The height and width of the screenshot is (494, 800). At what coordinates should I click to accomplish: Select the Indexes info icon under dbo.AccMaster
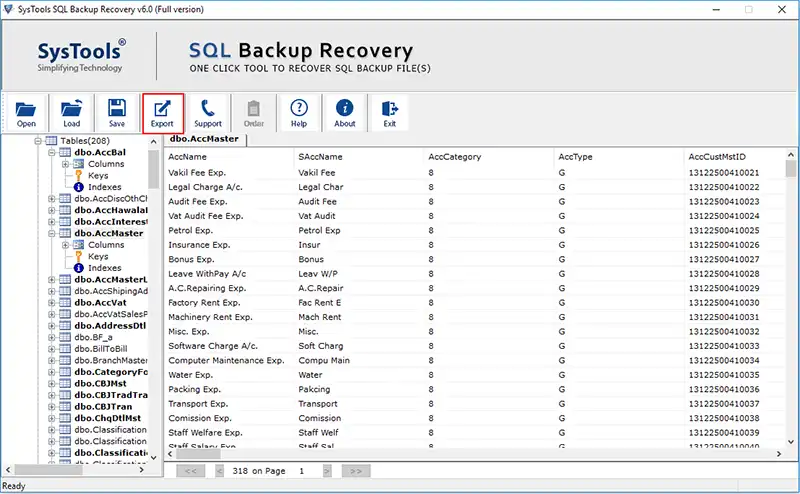coord(79,268)
